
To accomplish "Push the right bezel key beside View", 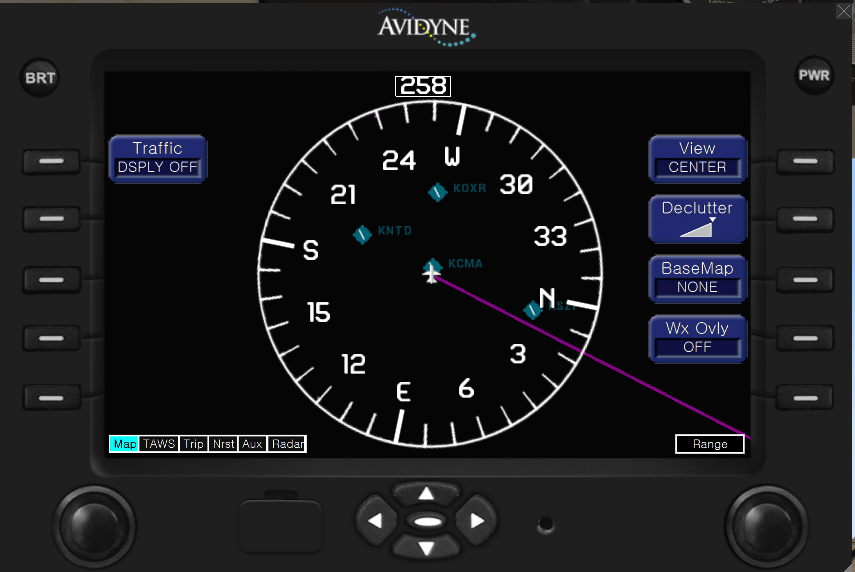I will [x=805, y=162].
